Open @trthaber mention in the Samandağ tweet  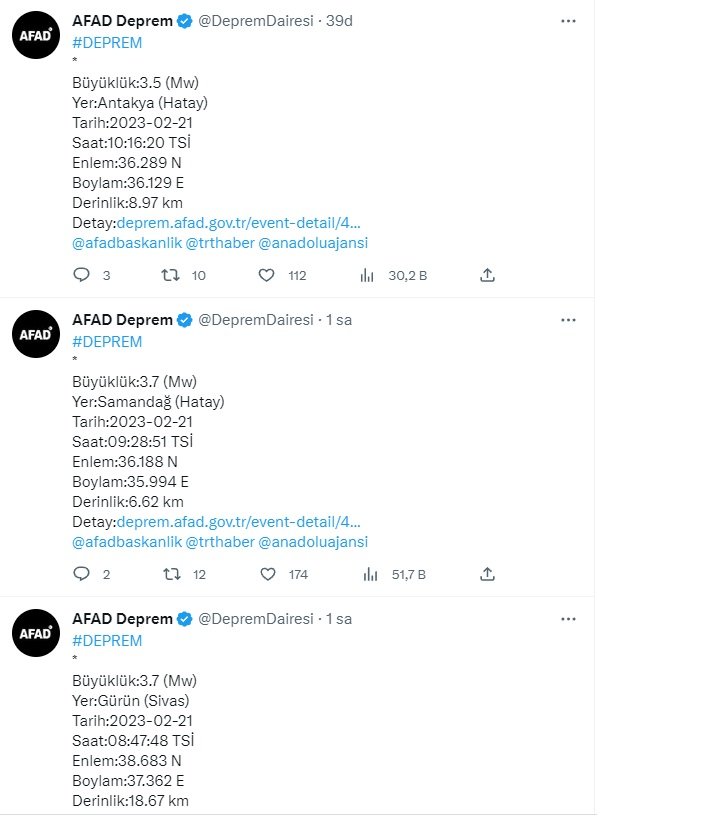220,542
